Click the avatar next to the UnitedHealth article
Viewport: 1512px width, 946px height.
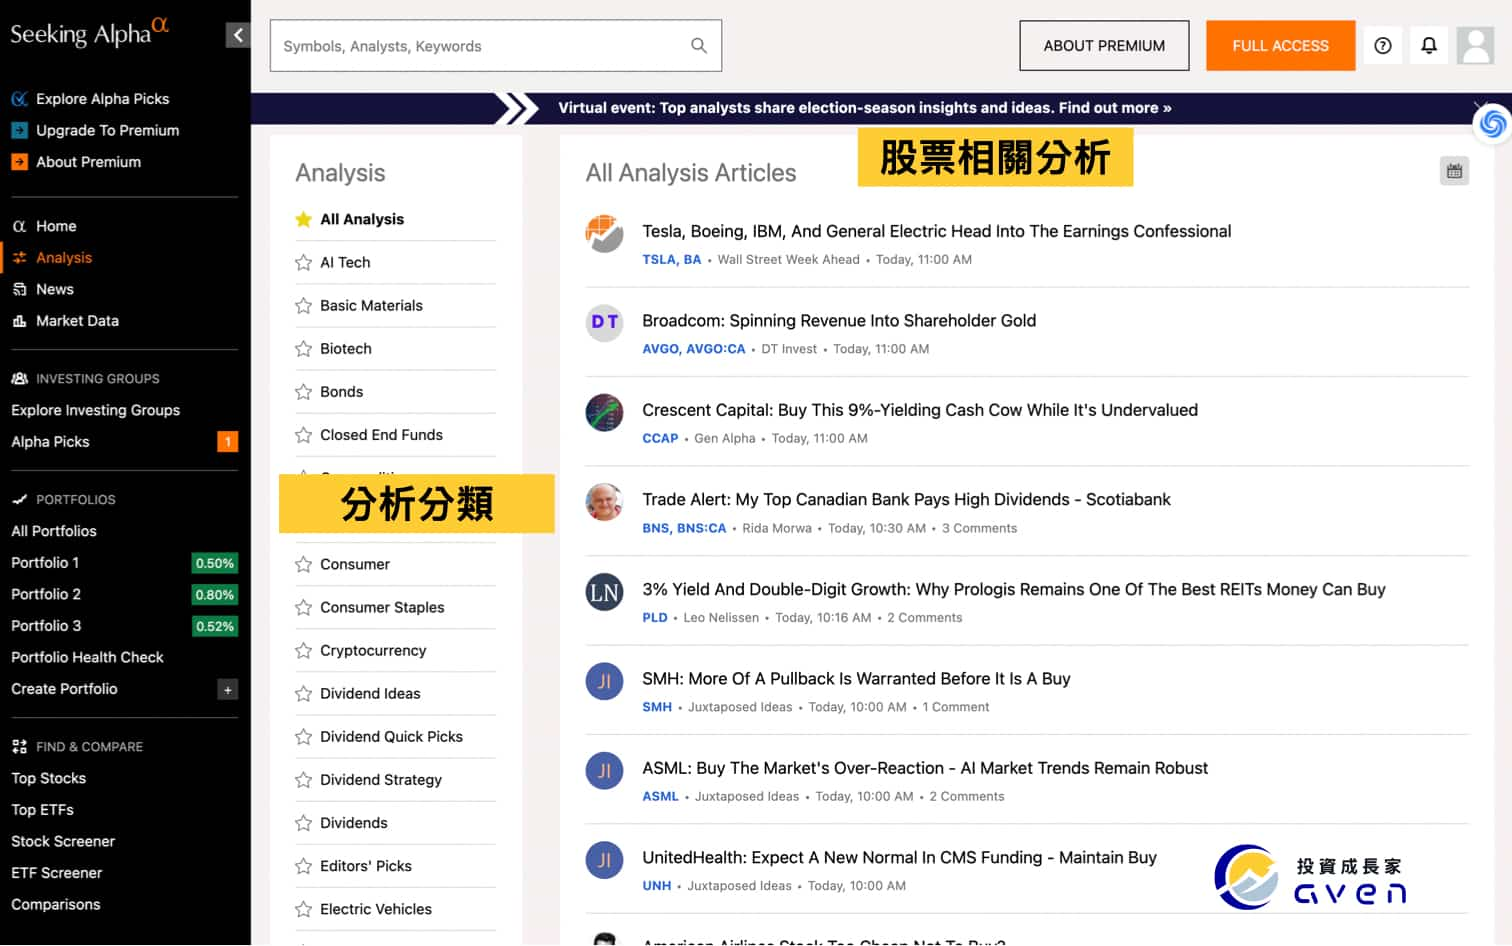coord(604,860)
